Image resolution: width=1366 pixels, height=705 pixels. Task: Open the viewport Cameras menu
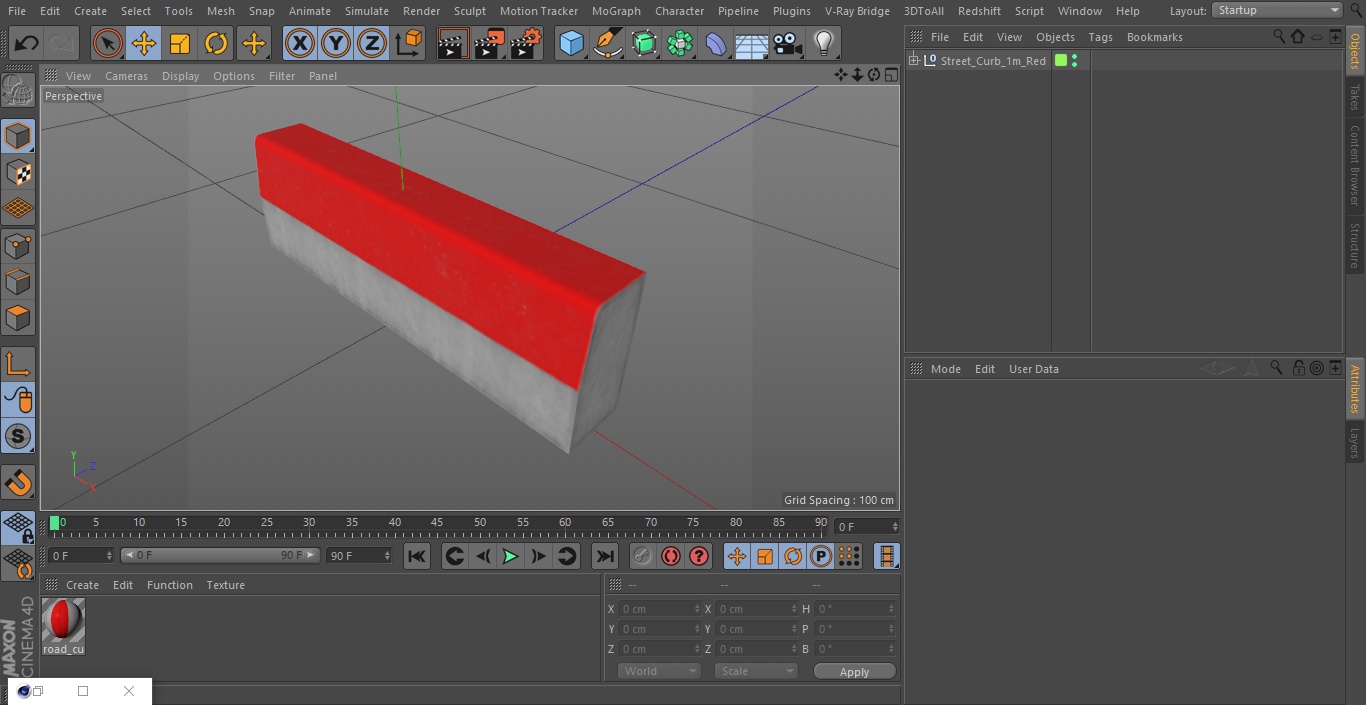126,76
